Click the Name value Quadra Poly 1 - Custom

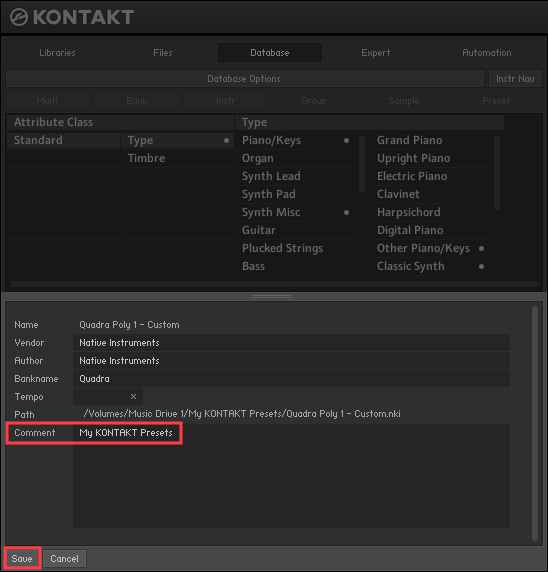point(129,325)
